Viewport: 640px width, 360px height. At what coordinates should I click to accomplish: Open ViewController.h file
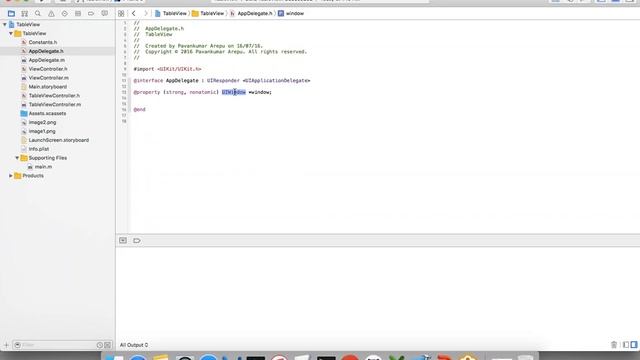click(x=48, y=69)
